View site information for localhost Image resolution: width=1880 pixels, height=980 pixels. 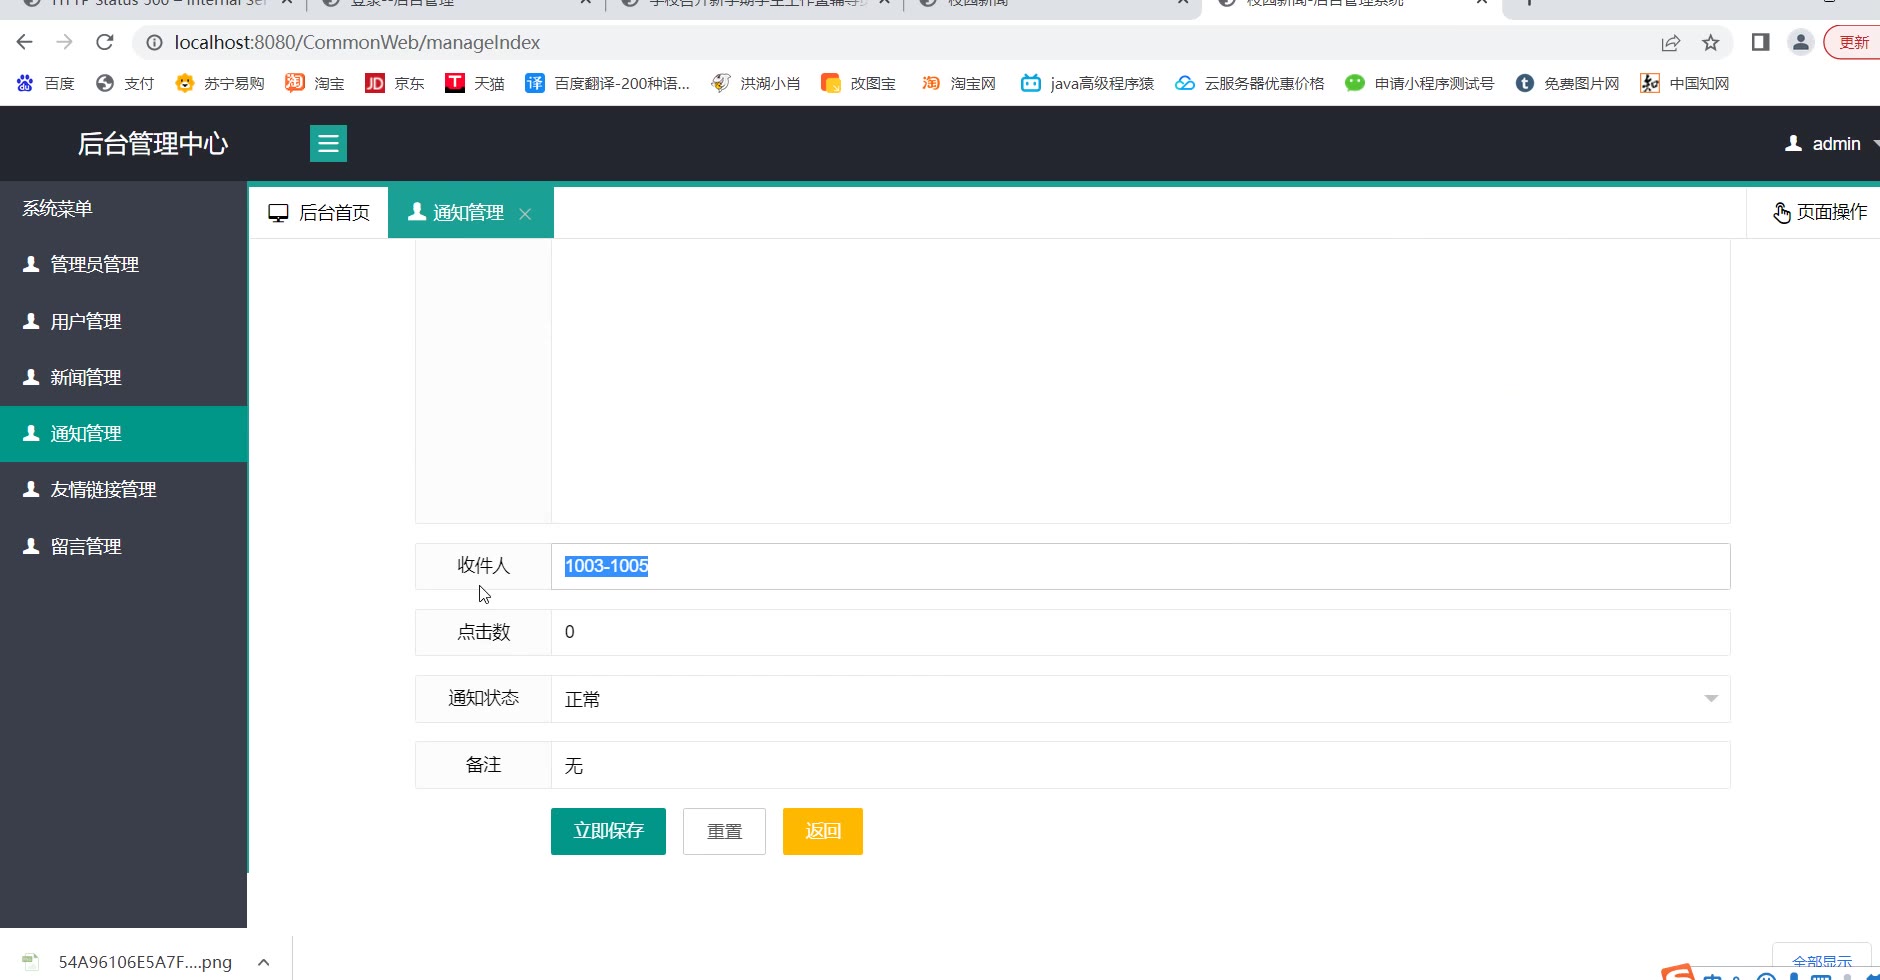pyautogui.click(x=154, y=43)
